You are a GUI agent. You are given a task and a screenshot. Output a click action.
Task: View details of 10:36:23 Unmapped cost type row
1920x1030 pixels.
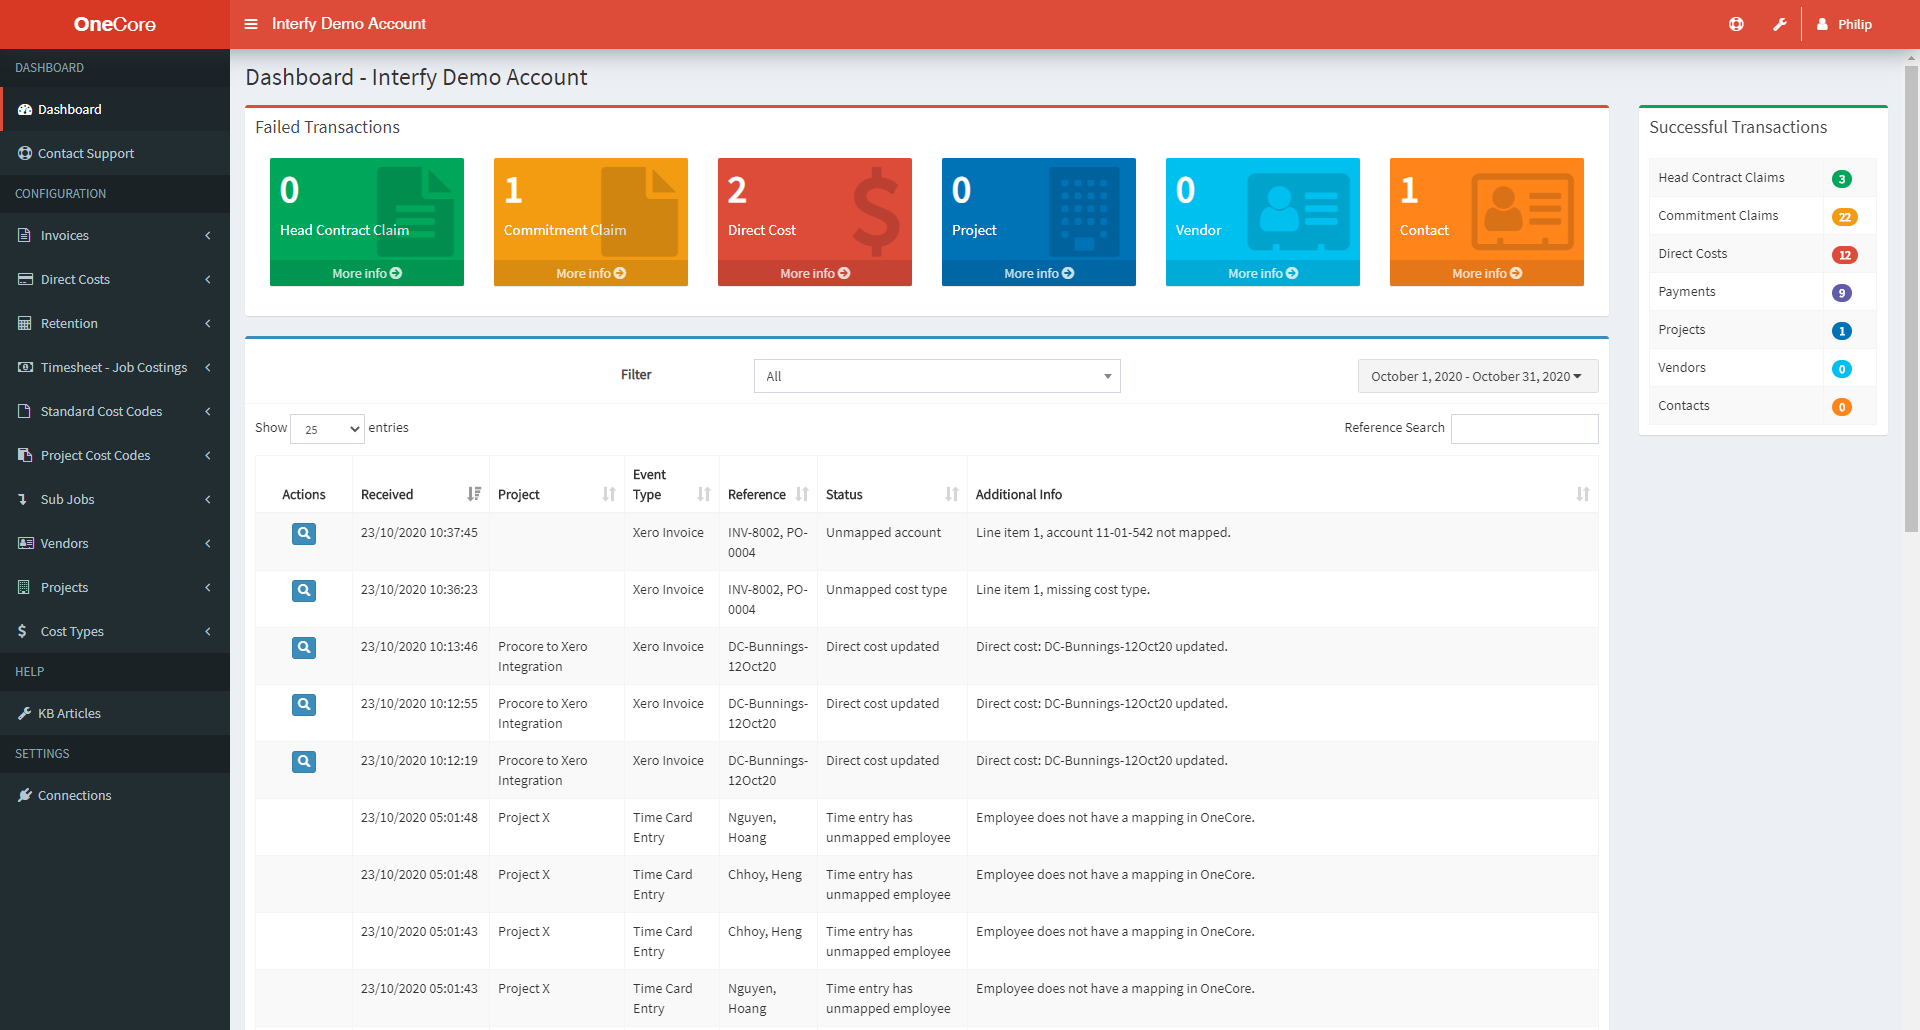point(304,591)
